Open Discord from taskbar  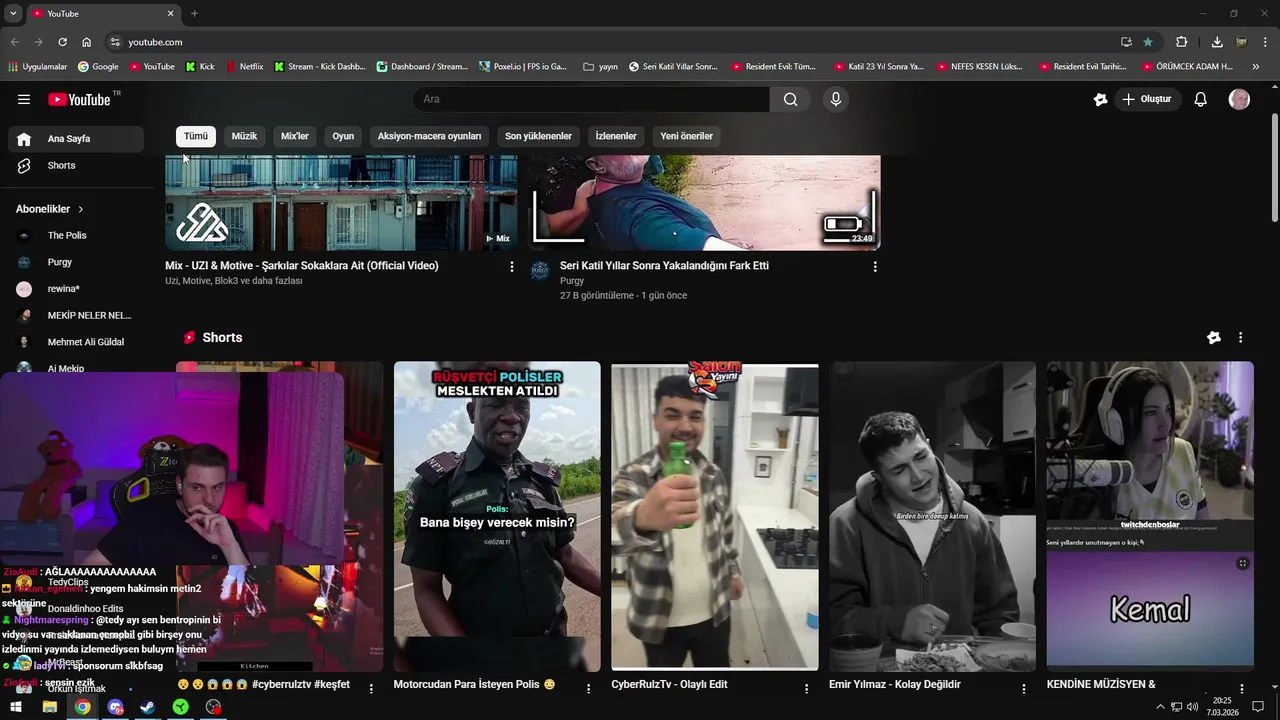click(115, 707)
